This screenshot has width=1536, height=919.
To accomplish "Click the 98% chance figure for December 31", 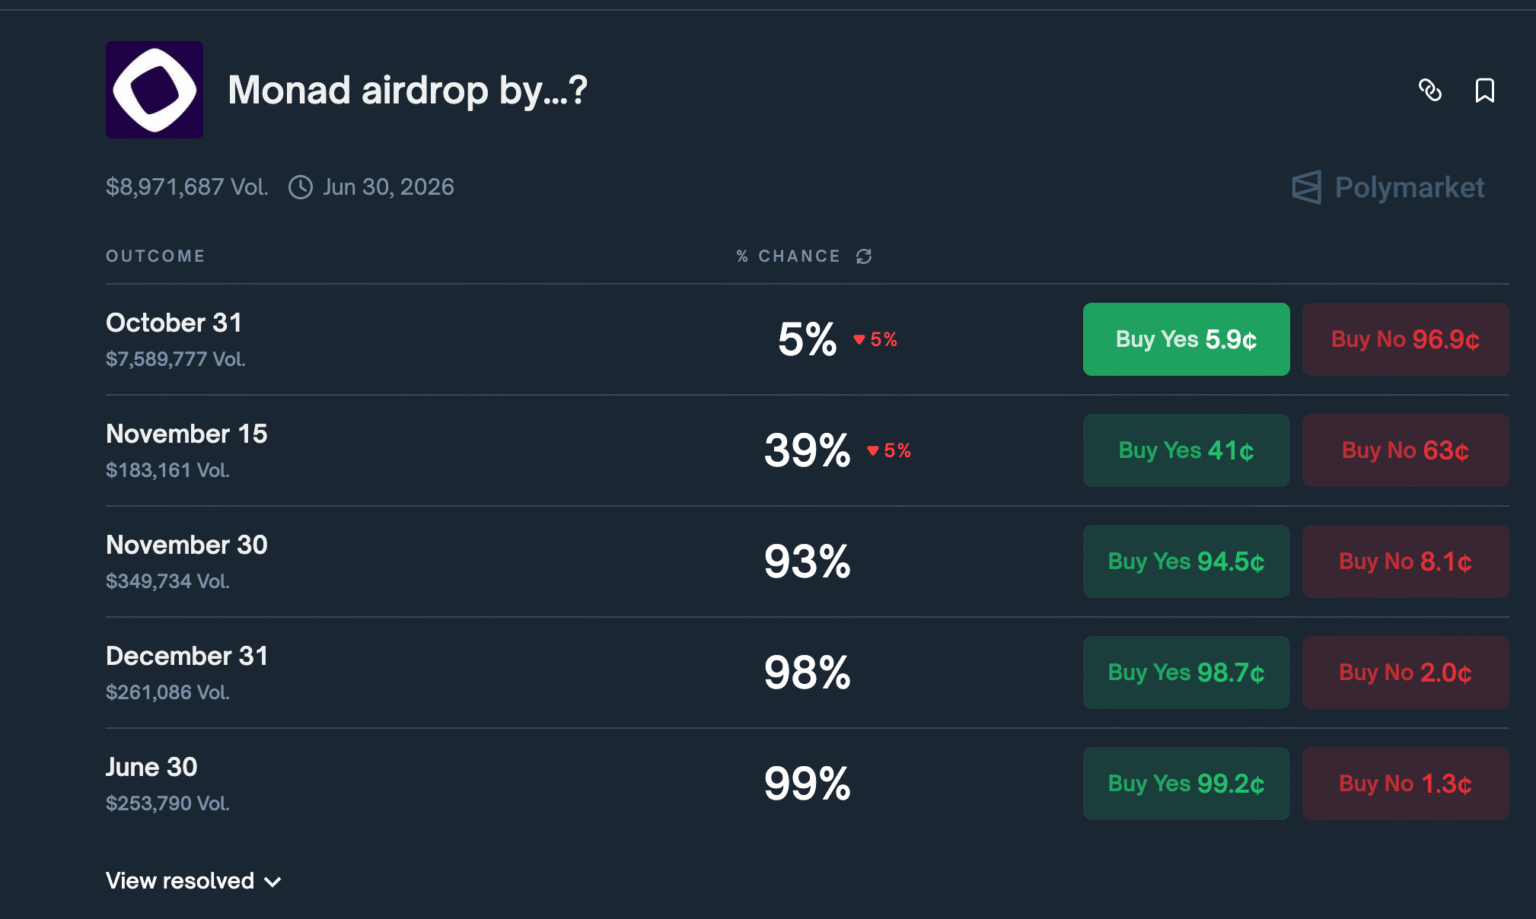I will tap(807, 672).
